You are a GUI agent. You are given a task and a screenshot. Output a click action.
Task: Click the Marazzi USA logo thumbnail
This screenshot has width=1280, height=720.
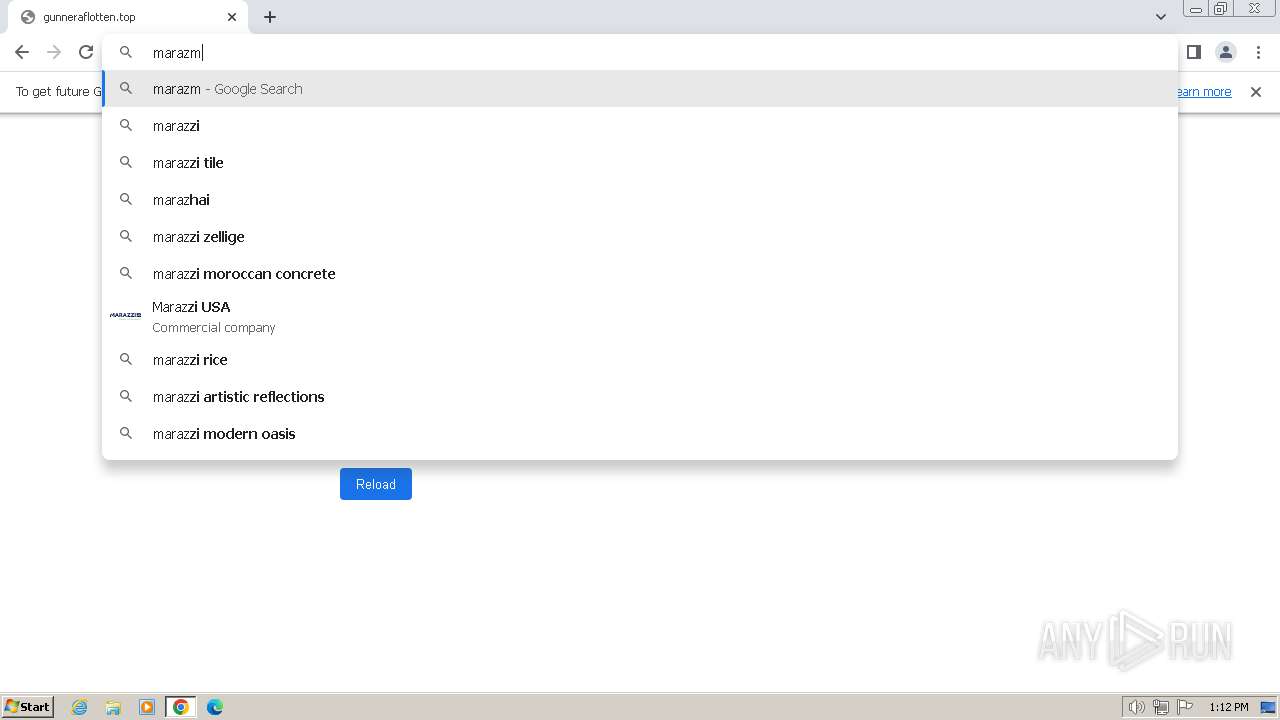tap(125, 315)
